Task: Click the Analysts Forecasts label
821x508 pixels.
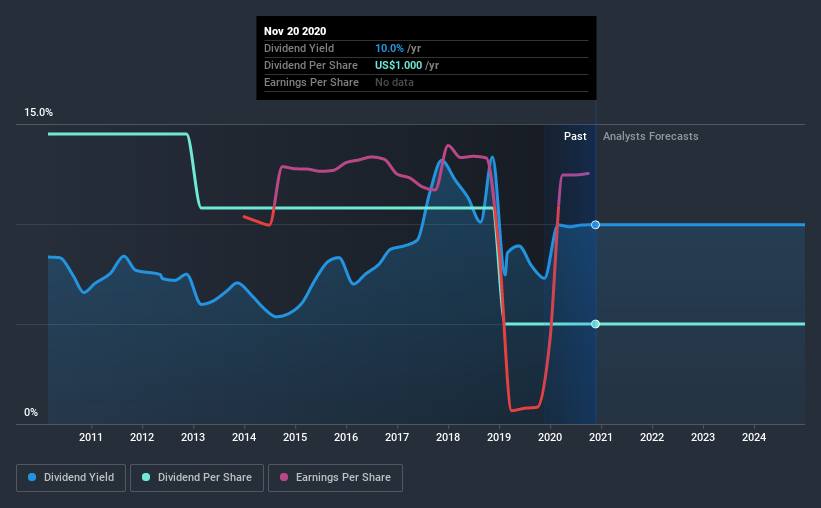Action: (650, 136)
